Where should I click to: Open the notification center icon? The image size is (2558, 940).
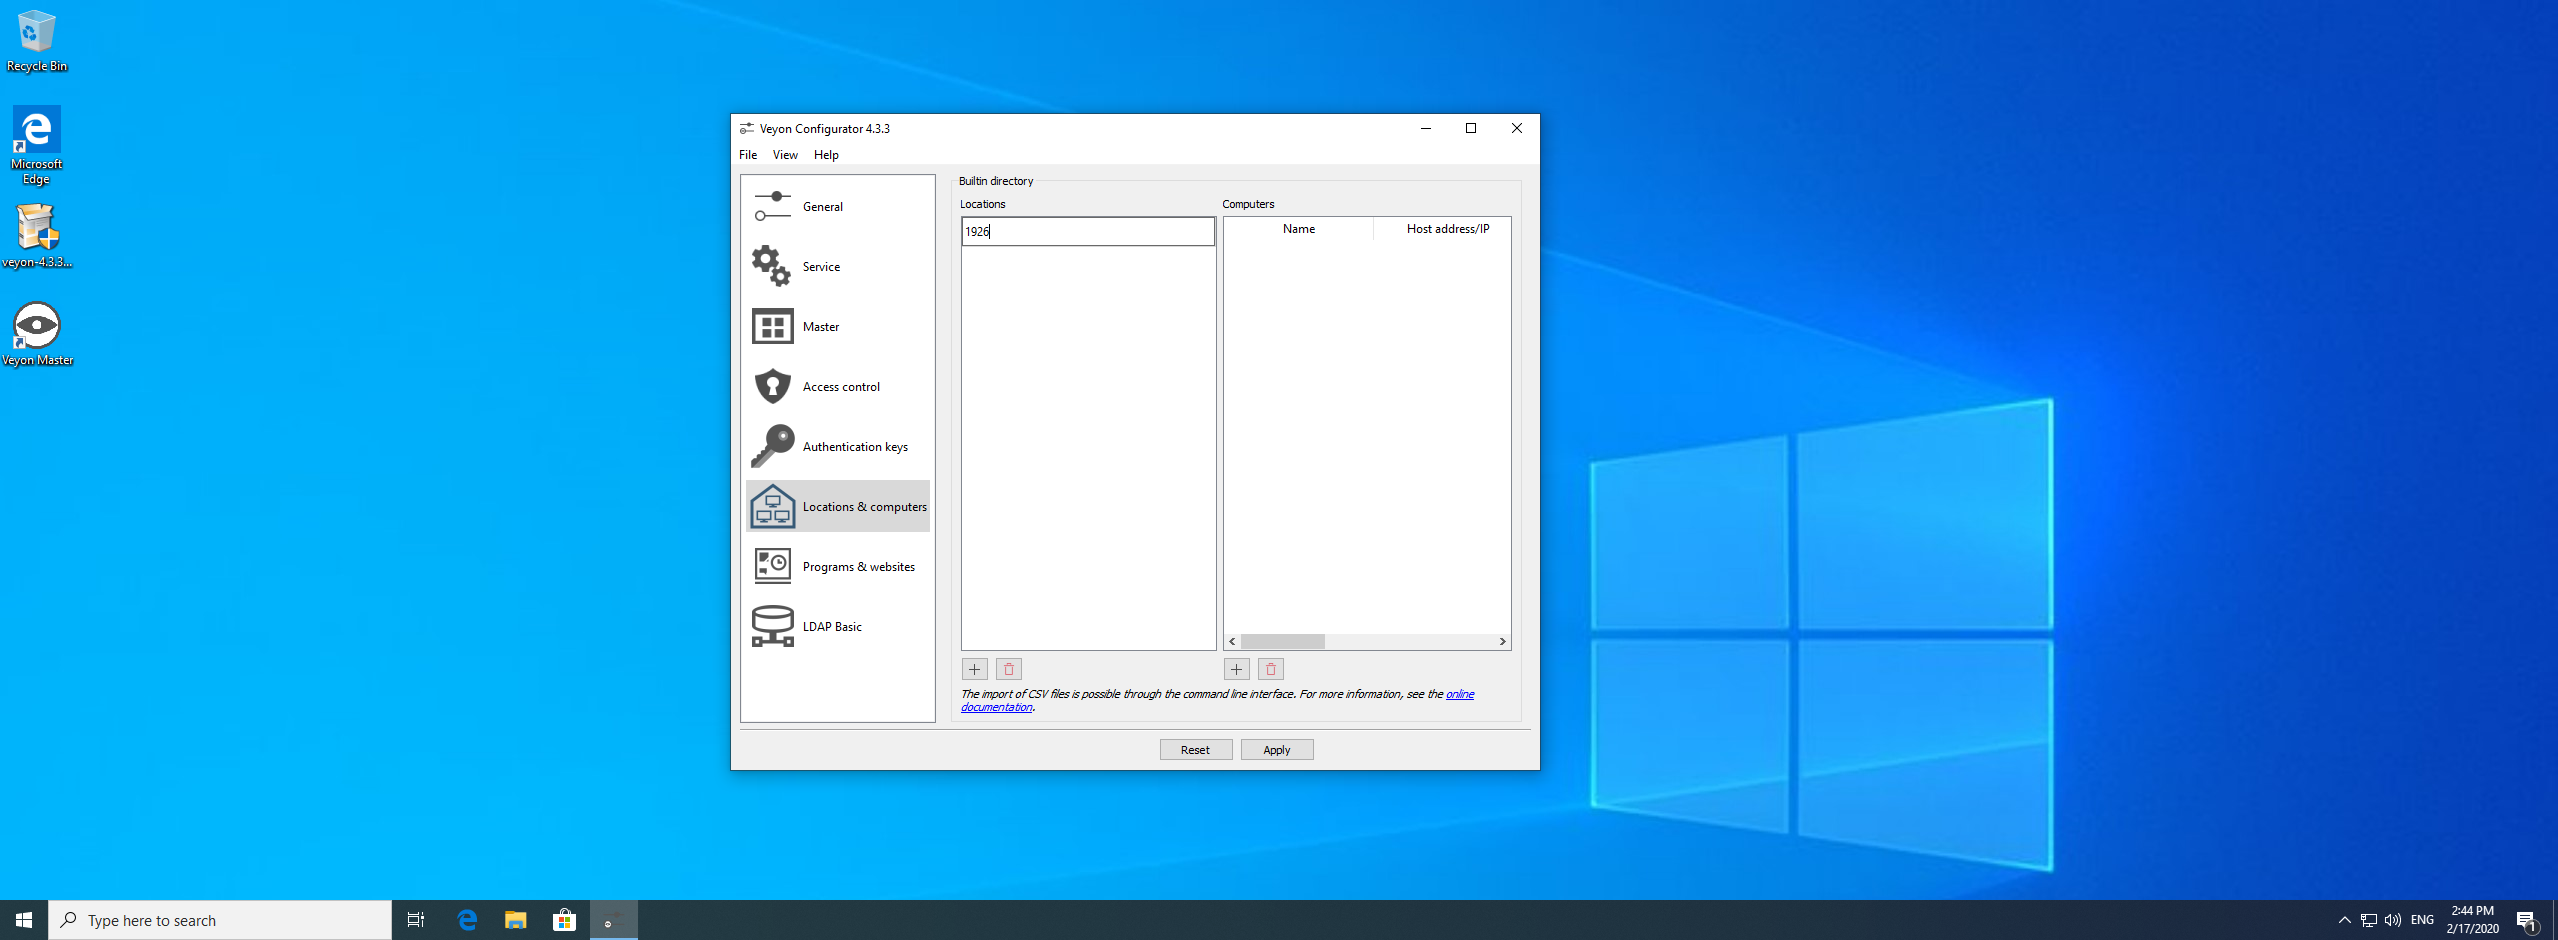pos(2526,920)
